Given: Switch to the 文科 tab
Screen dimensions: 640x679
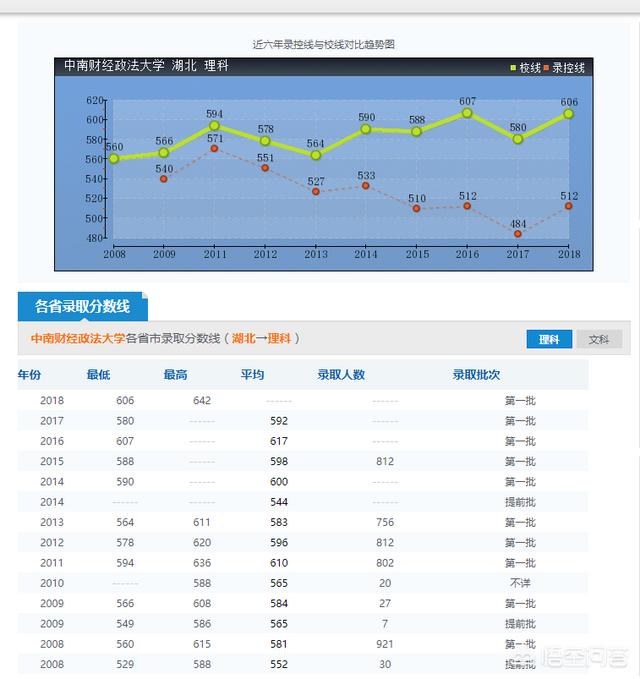Looking at the screenshot, I should tap(599, 339).
